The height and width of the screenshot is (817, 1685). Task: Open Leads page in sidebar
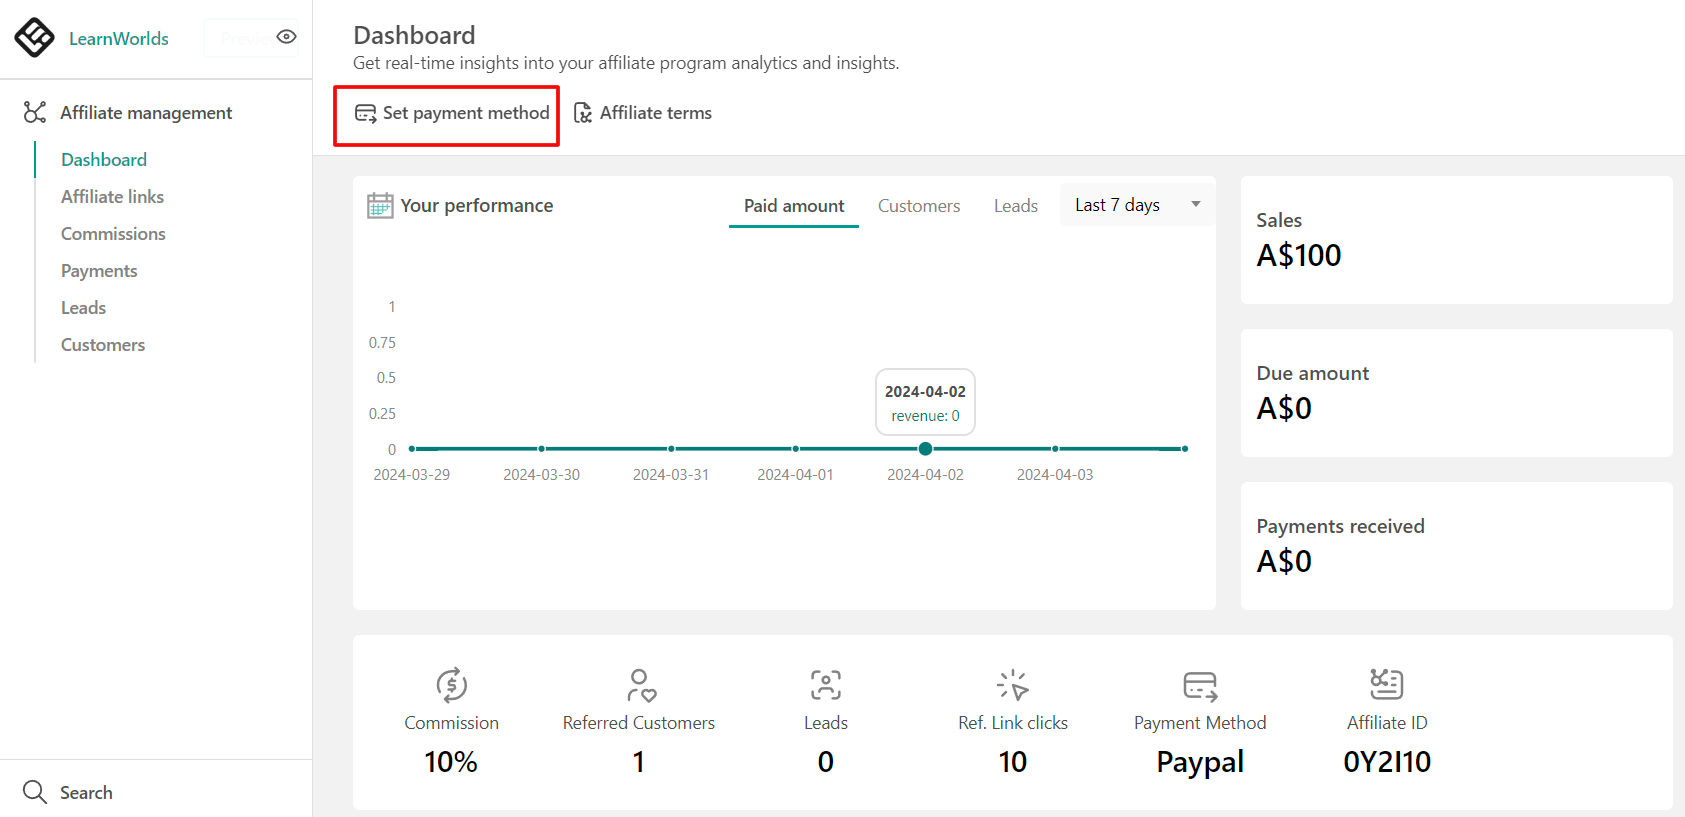pos(83,308)
